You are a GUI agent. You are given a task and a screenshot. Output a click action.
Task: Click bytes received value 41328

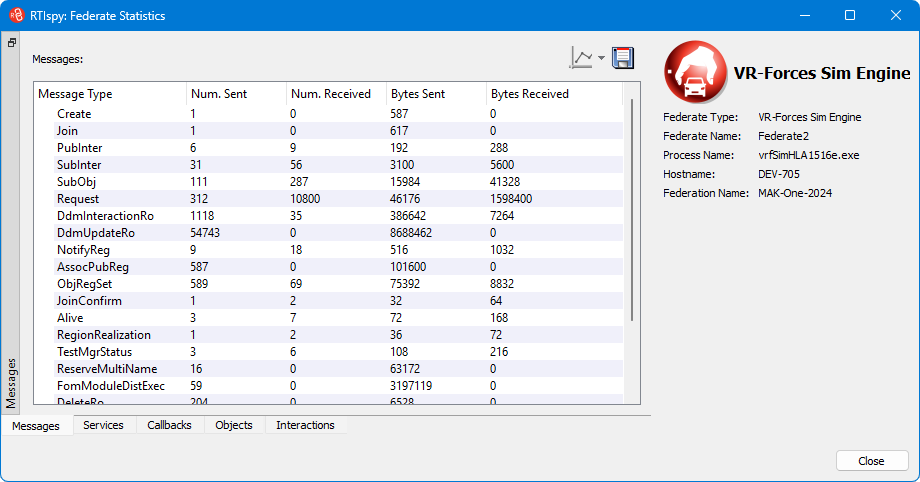(x=505, y=182)
